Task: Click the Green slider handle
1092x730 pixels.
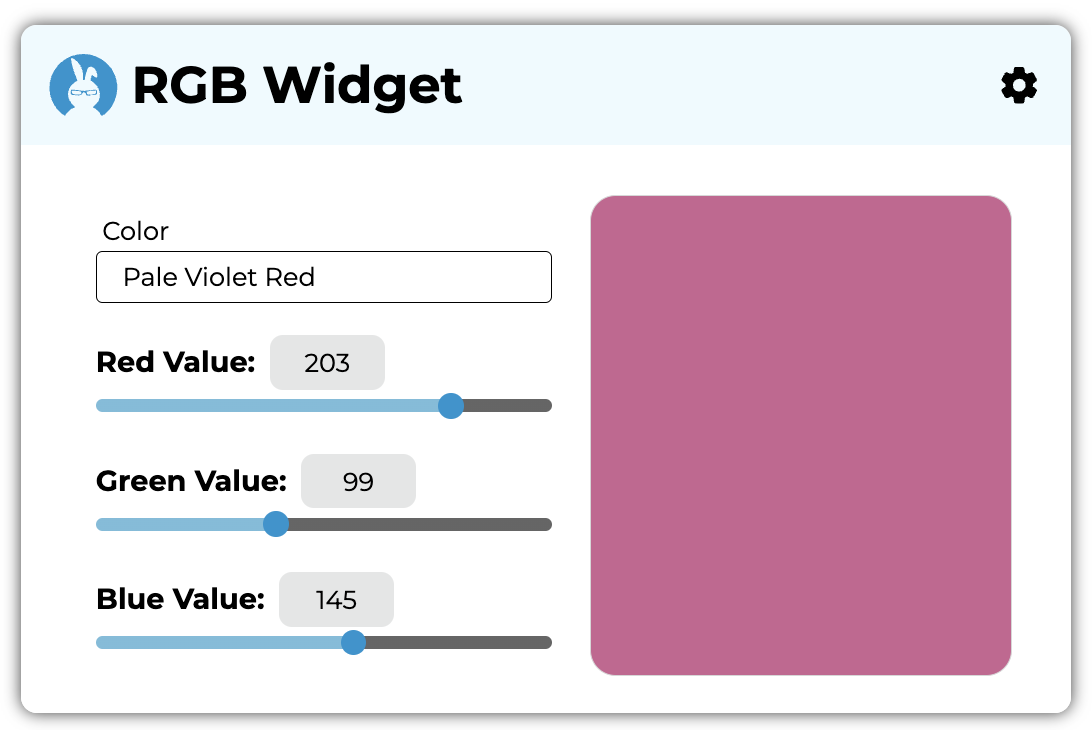Action: click(276, 524)
